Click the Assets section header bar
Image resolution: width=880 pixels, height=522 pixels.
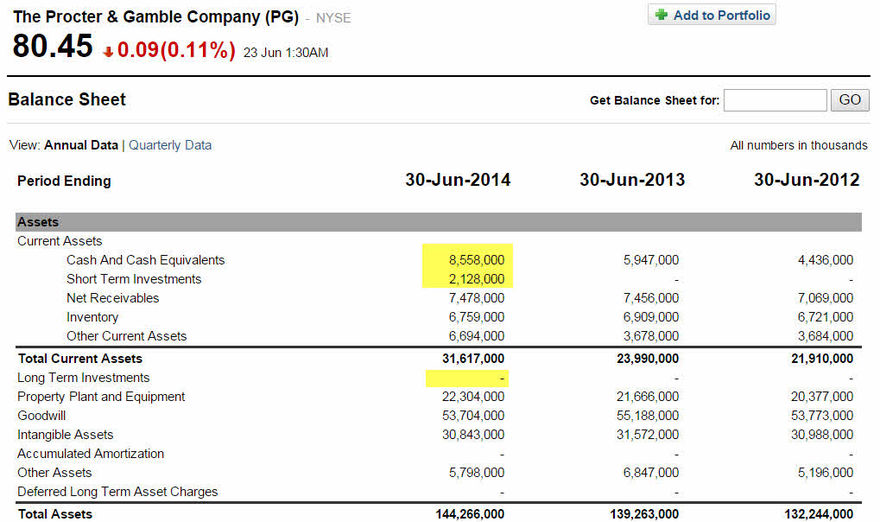(438, 222)
